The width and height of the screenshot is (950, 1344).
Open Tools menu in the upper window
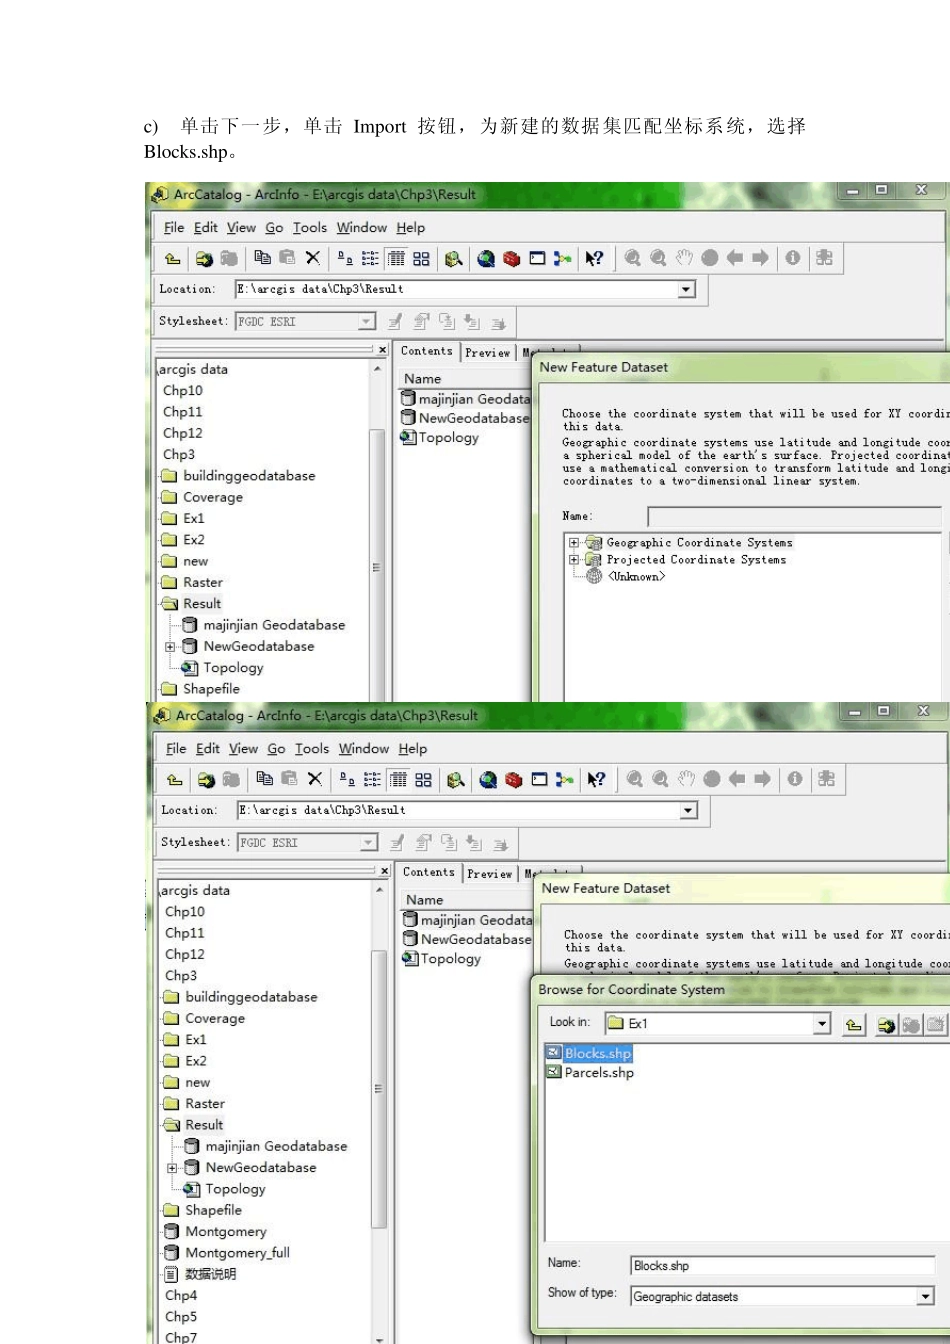[309, 227]
